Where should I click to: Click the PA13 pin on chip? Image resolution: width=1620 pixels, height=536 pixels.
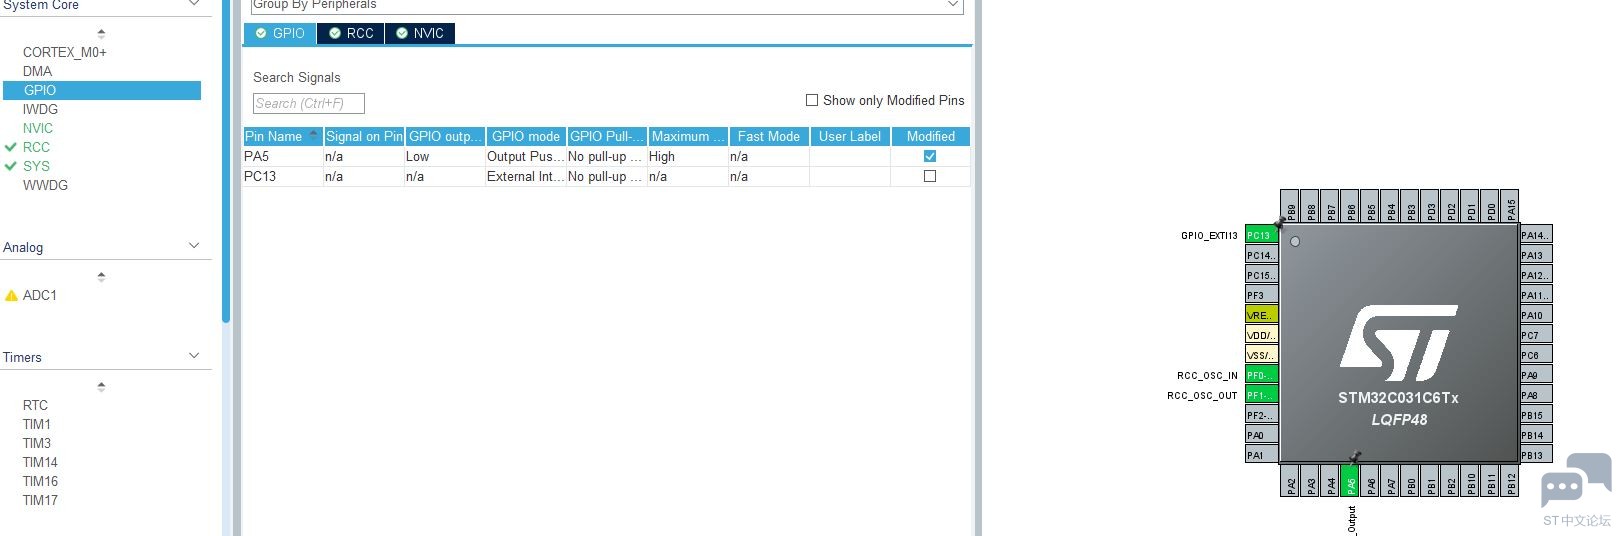click(1536, 255)
